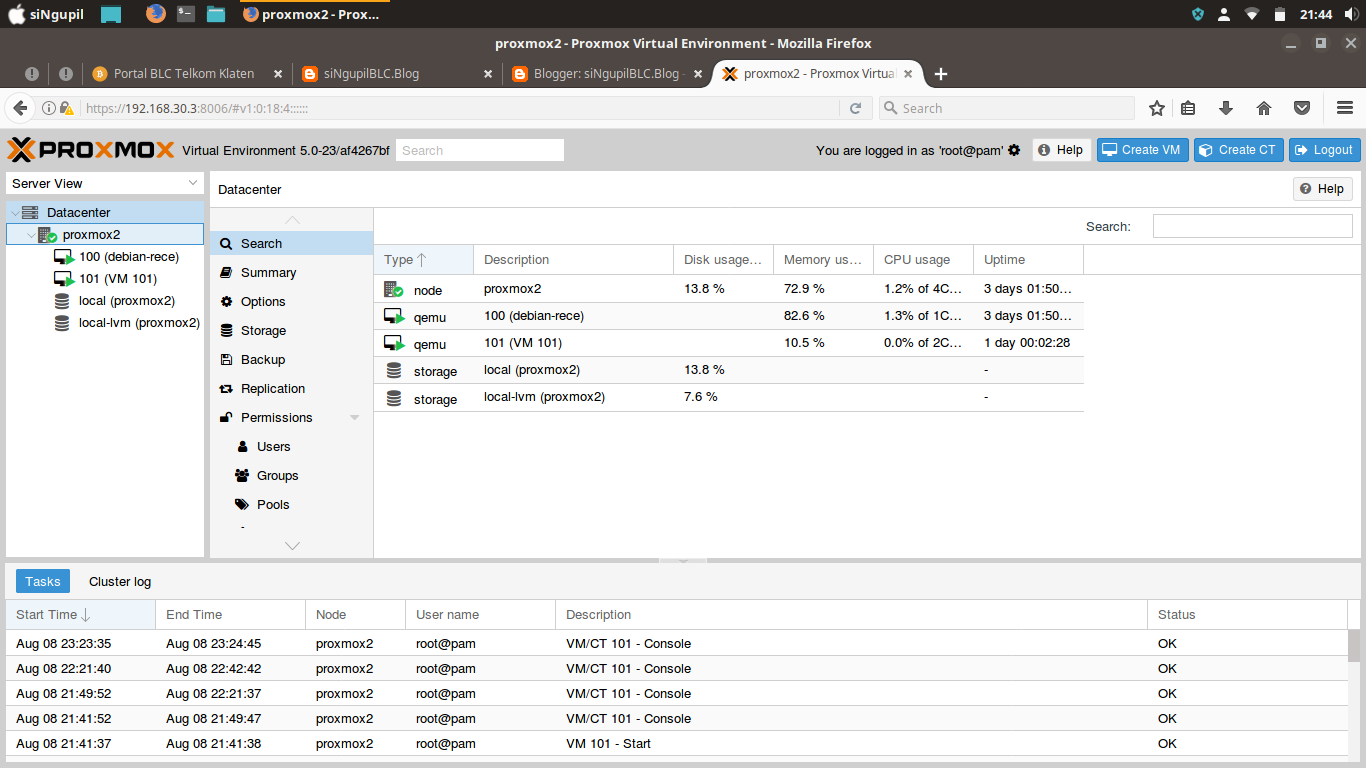
Task: Launch Firefox from the top panel icon
Action: click(x=155, y=14)
